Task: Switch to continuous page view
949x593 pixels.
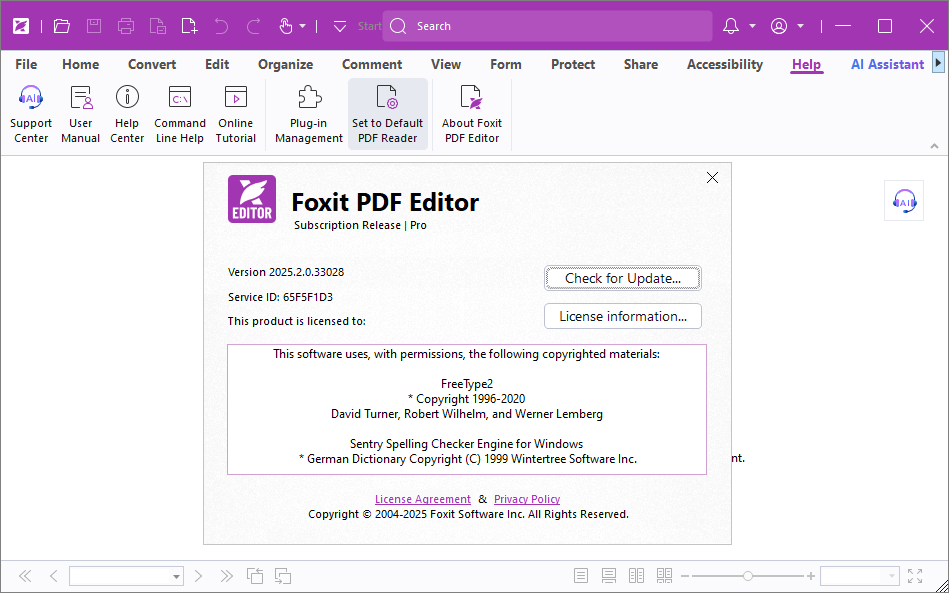Action: point(609,575)
